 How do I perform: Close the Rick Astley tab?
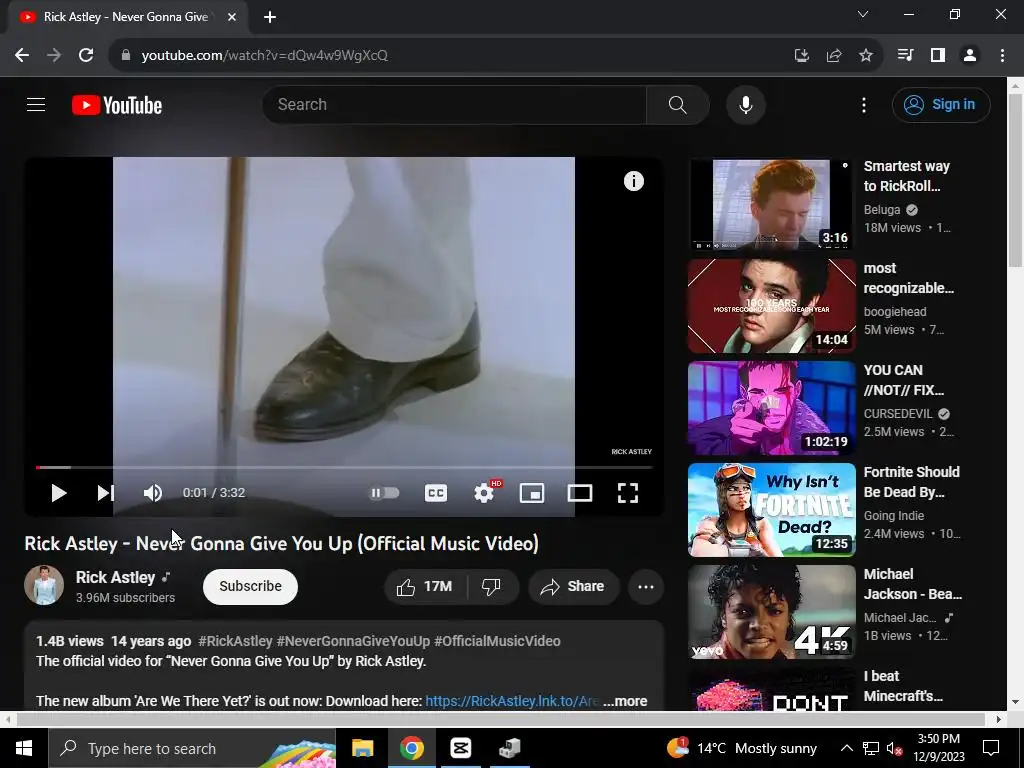[x=232, y=17]
